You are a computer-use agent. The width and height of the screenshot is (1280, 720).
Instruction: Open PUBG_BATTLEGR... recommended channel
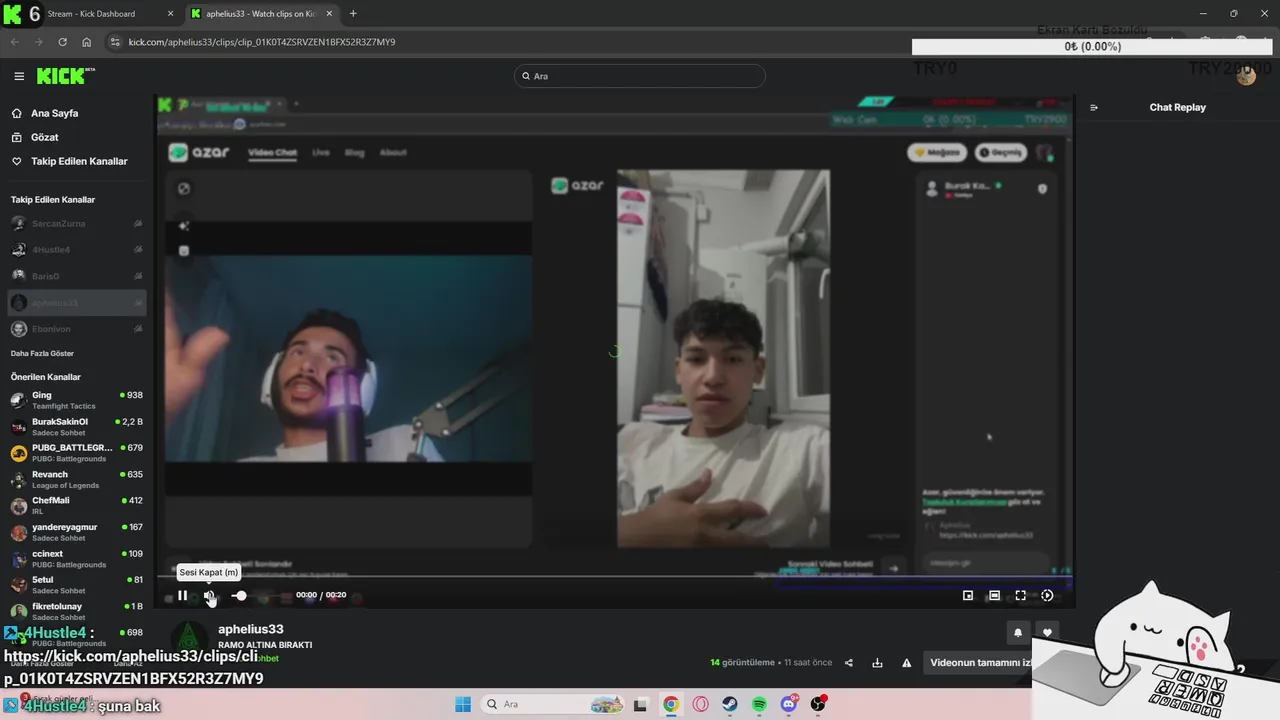[x=76, y=453]
